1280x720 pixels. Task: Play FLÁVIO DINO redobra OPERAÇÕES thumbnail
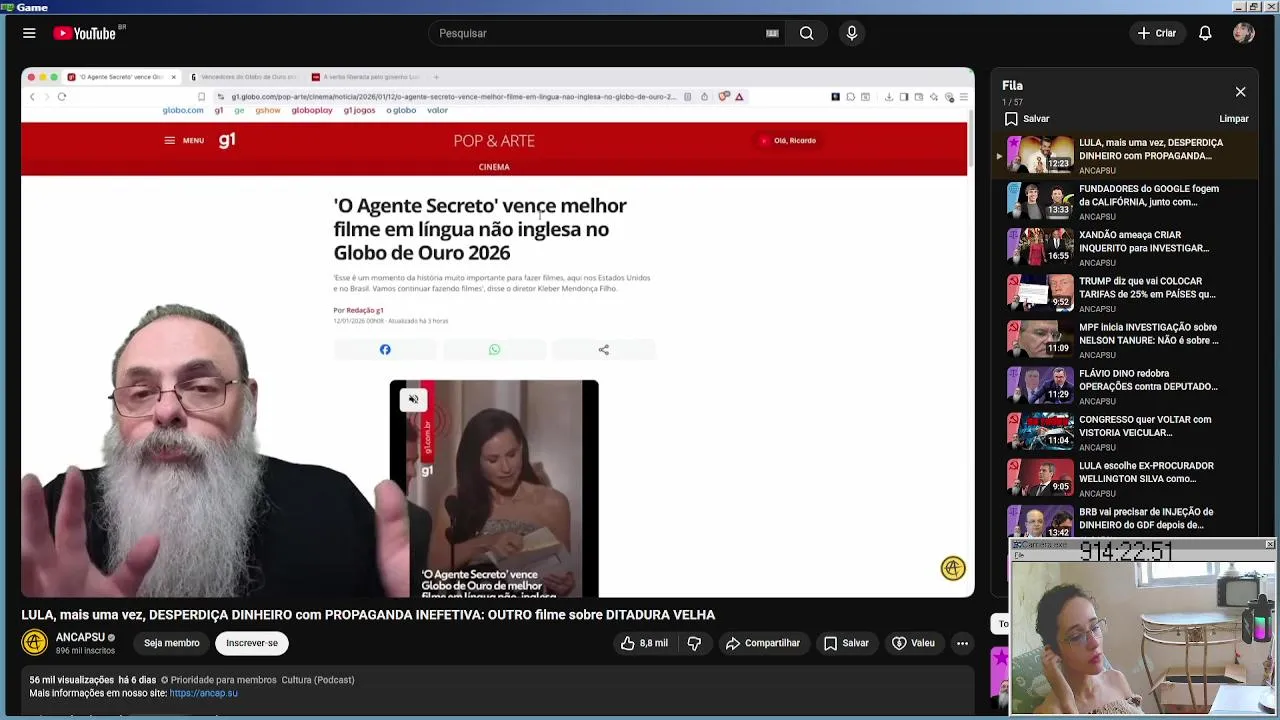tap(1040, 386)
